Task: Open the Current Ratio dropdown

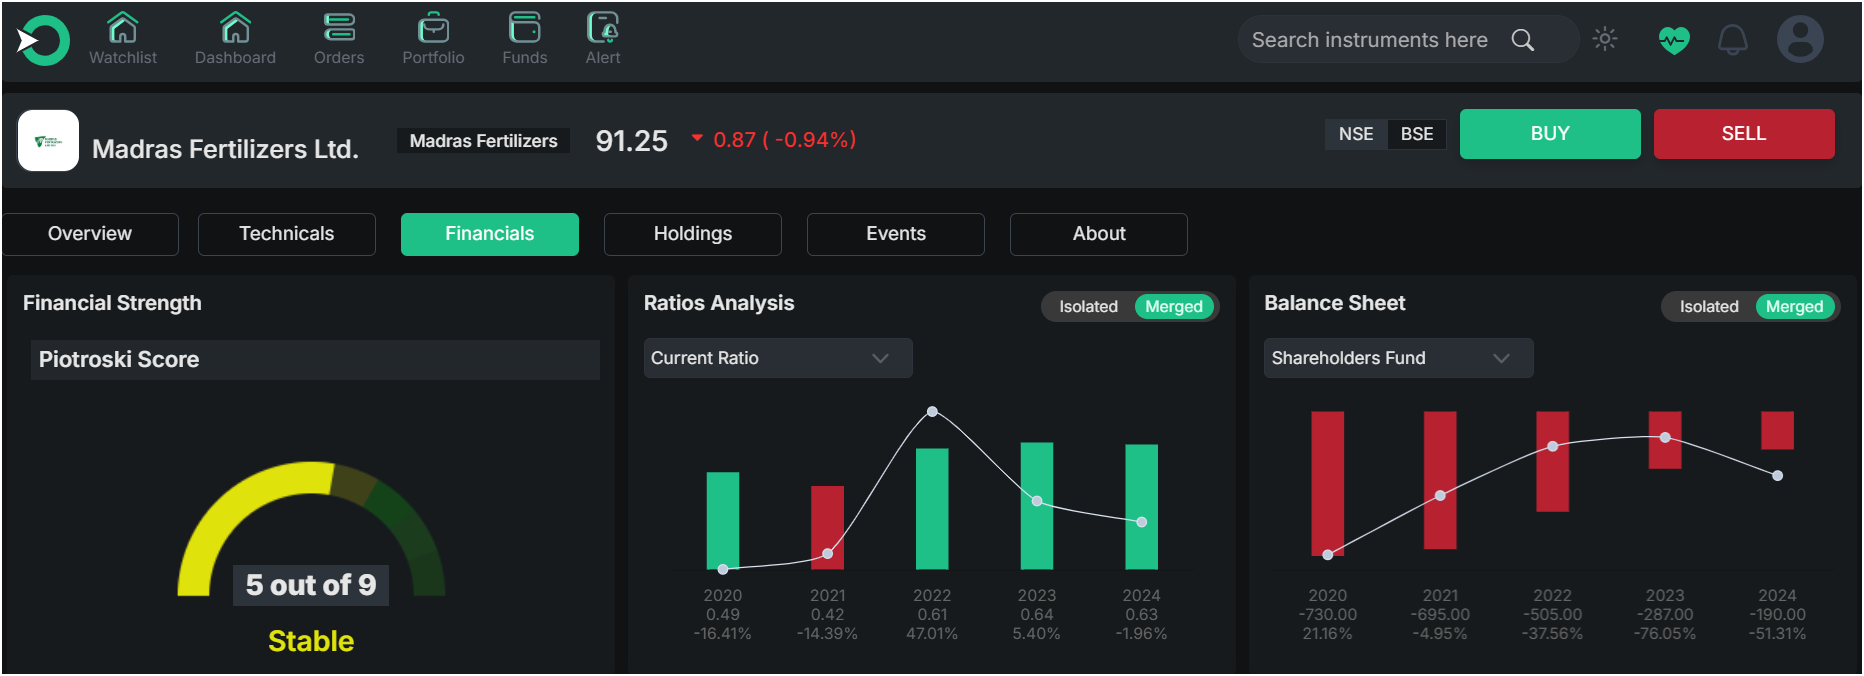Action: tap(778, 358)
